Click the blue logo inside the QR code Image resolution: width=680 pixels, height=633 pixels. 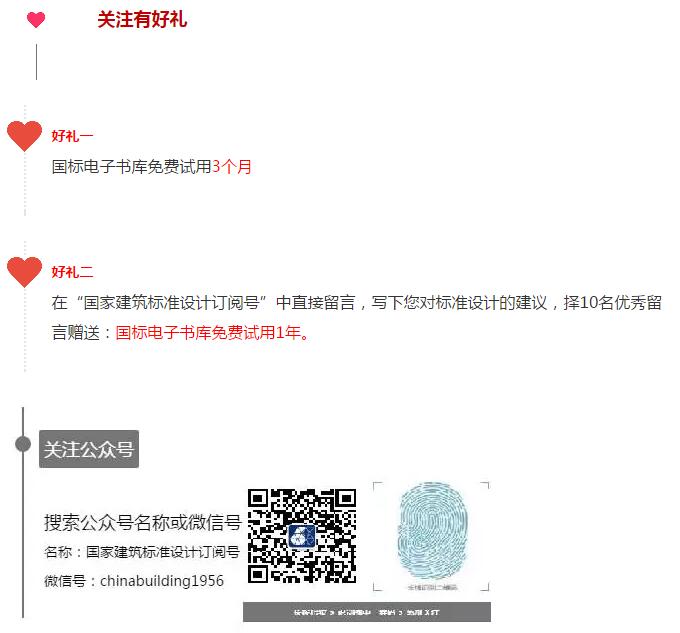click(x=302, y=536)
